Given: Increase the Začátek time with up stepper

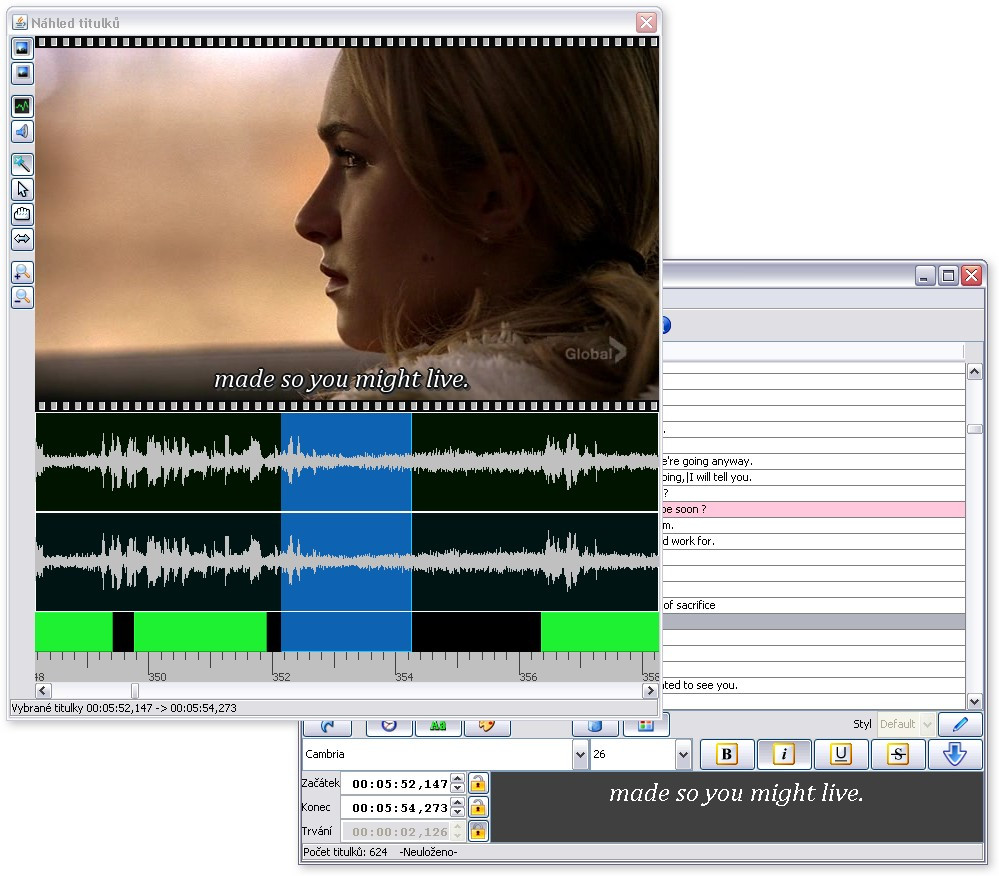Looking at the screenshot, I should coord(457,779).
